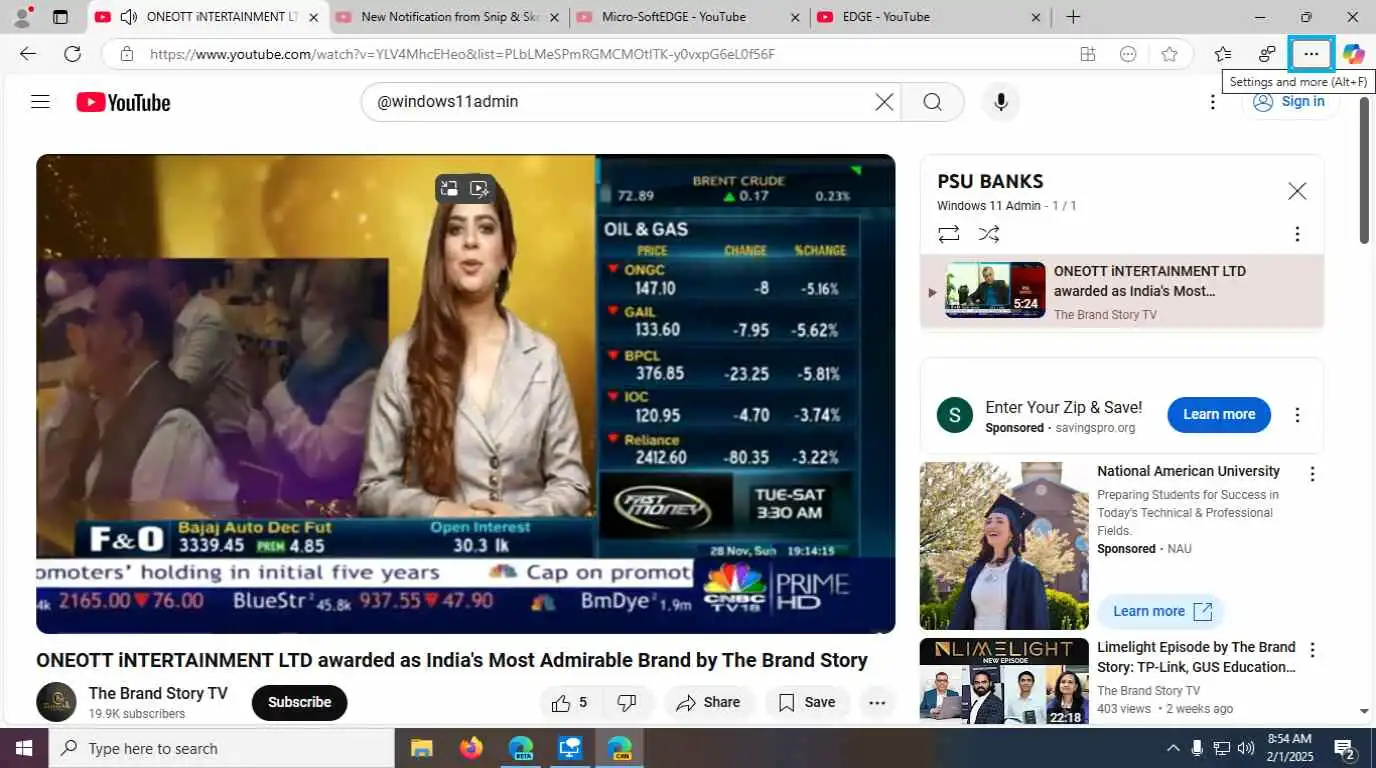Select the ONEOTT iNTERTAINMENT tab

(x=208, y=17)
